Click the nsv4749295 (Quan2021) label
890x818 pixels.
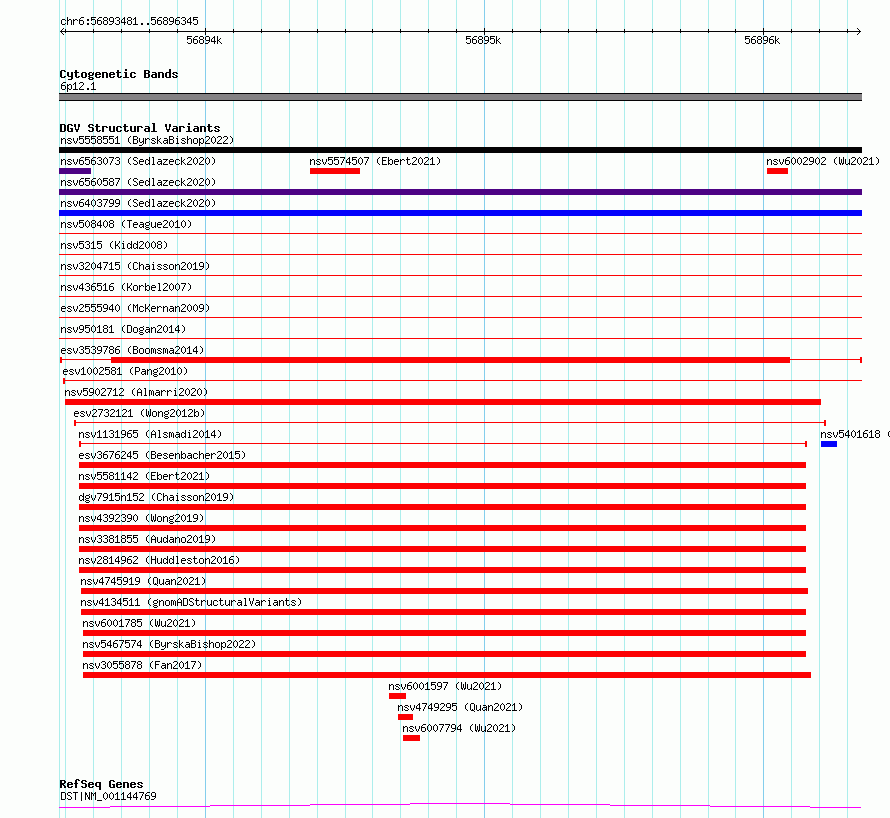click(460, 707)
